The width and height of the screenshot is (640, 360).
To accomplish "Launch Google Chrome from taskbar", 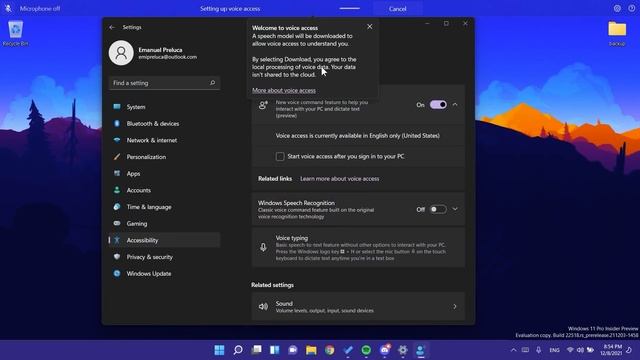I will tap(329, 350).
